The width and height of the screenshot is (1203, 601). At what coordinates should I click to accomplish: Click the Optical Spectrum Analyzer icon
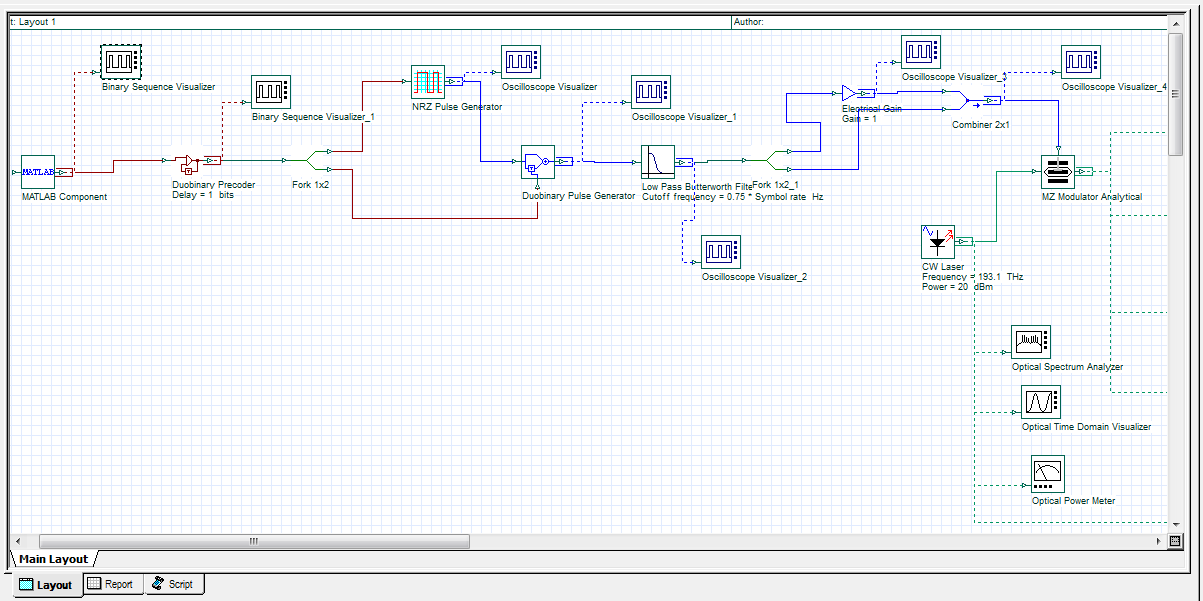click(1031, 341)
